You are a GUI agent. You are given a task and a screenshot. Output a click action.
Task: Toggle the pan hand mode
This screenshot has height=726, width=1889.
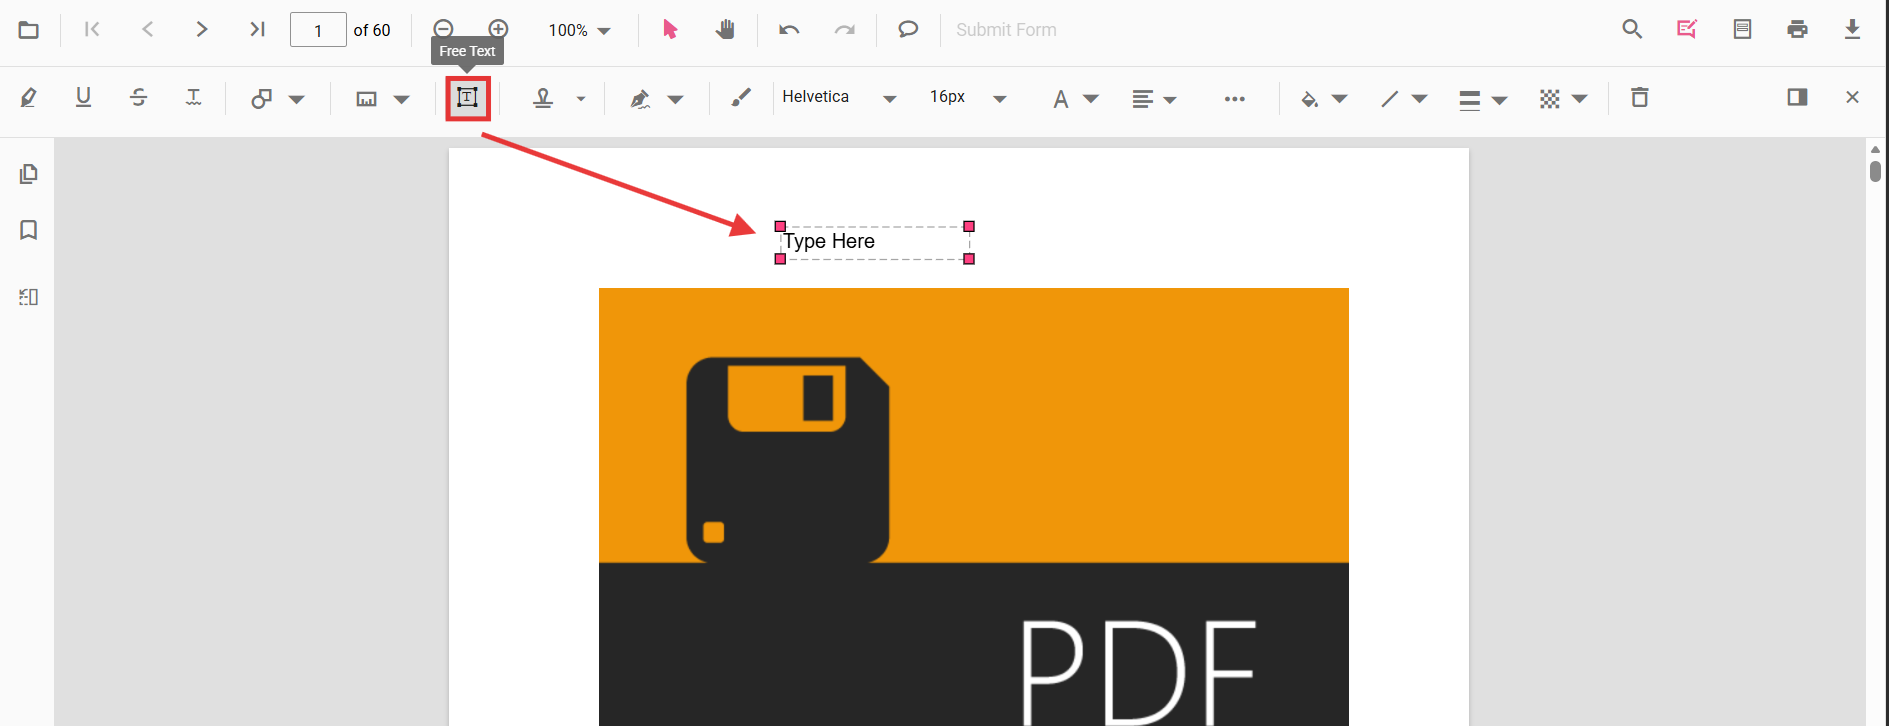click(x=725, y=30)
